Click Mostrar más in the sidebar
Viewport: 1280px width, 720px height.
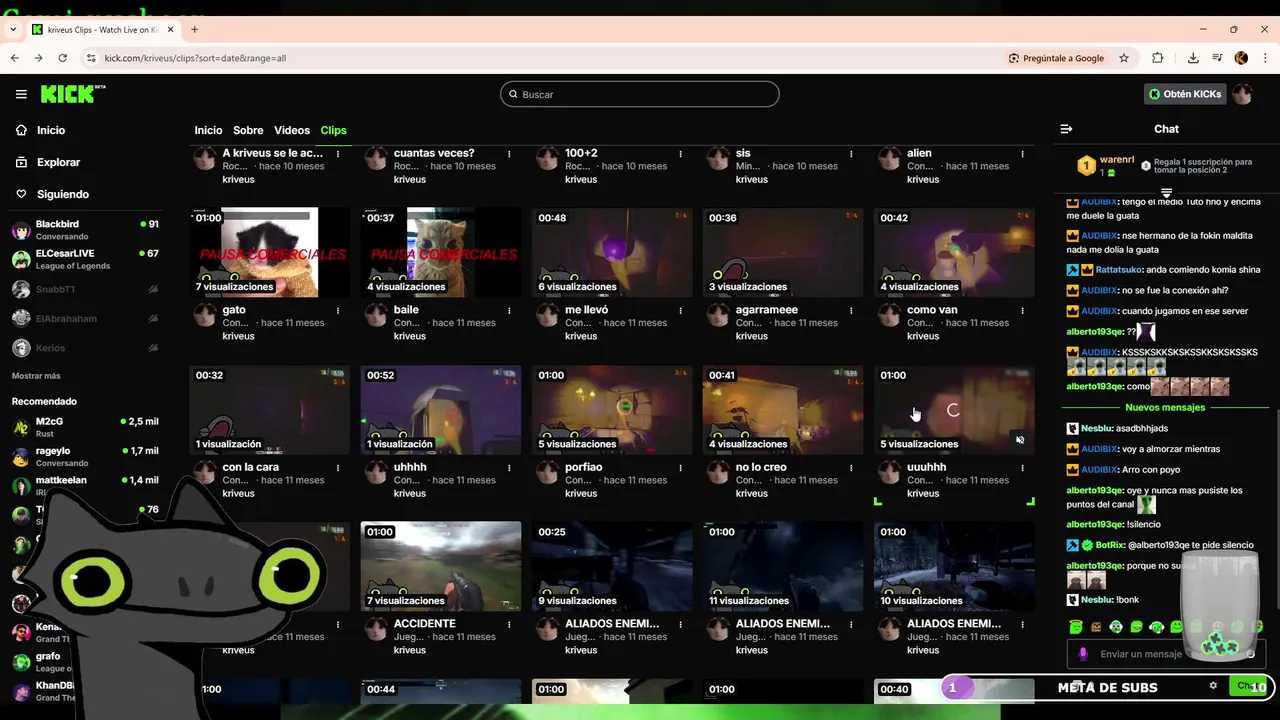click(x=36, y=376)
